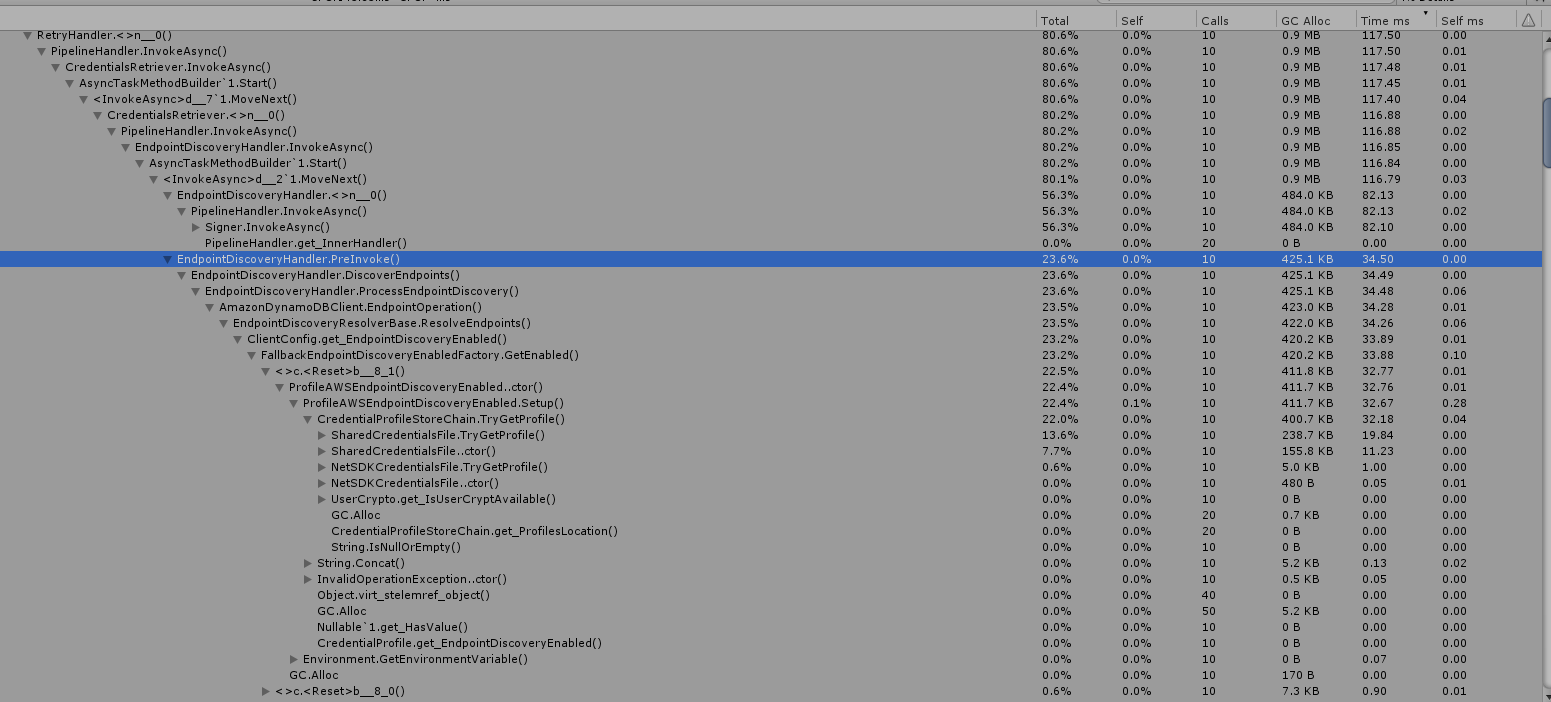Collapse EndpointDiscoveryHandler.<>n__0() triangle
The width and height of the screenshot is (1551, 702).
168,195
